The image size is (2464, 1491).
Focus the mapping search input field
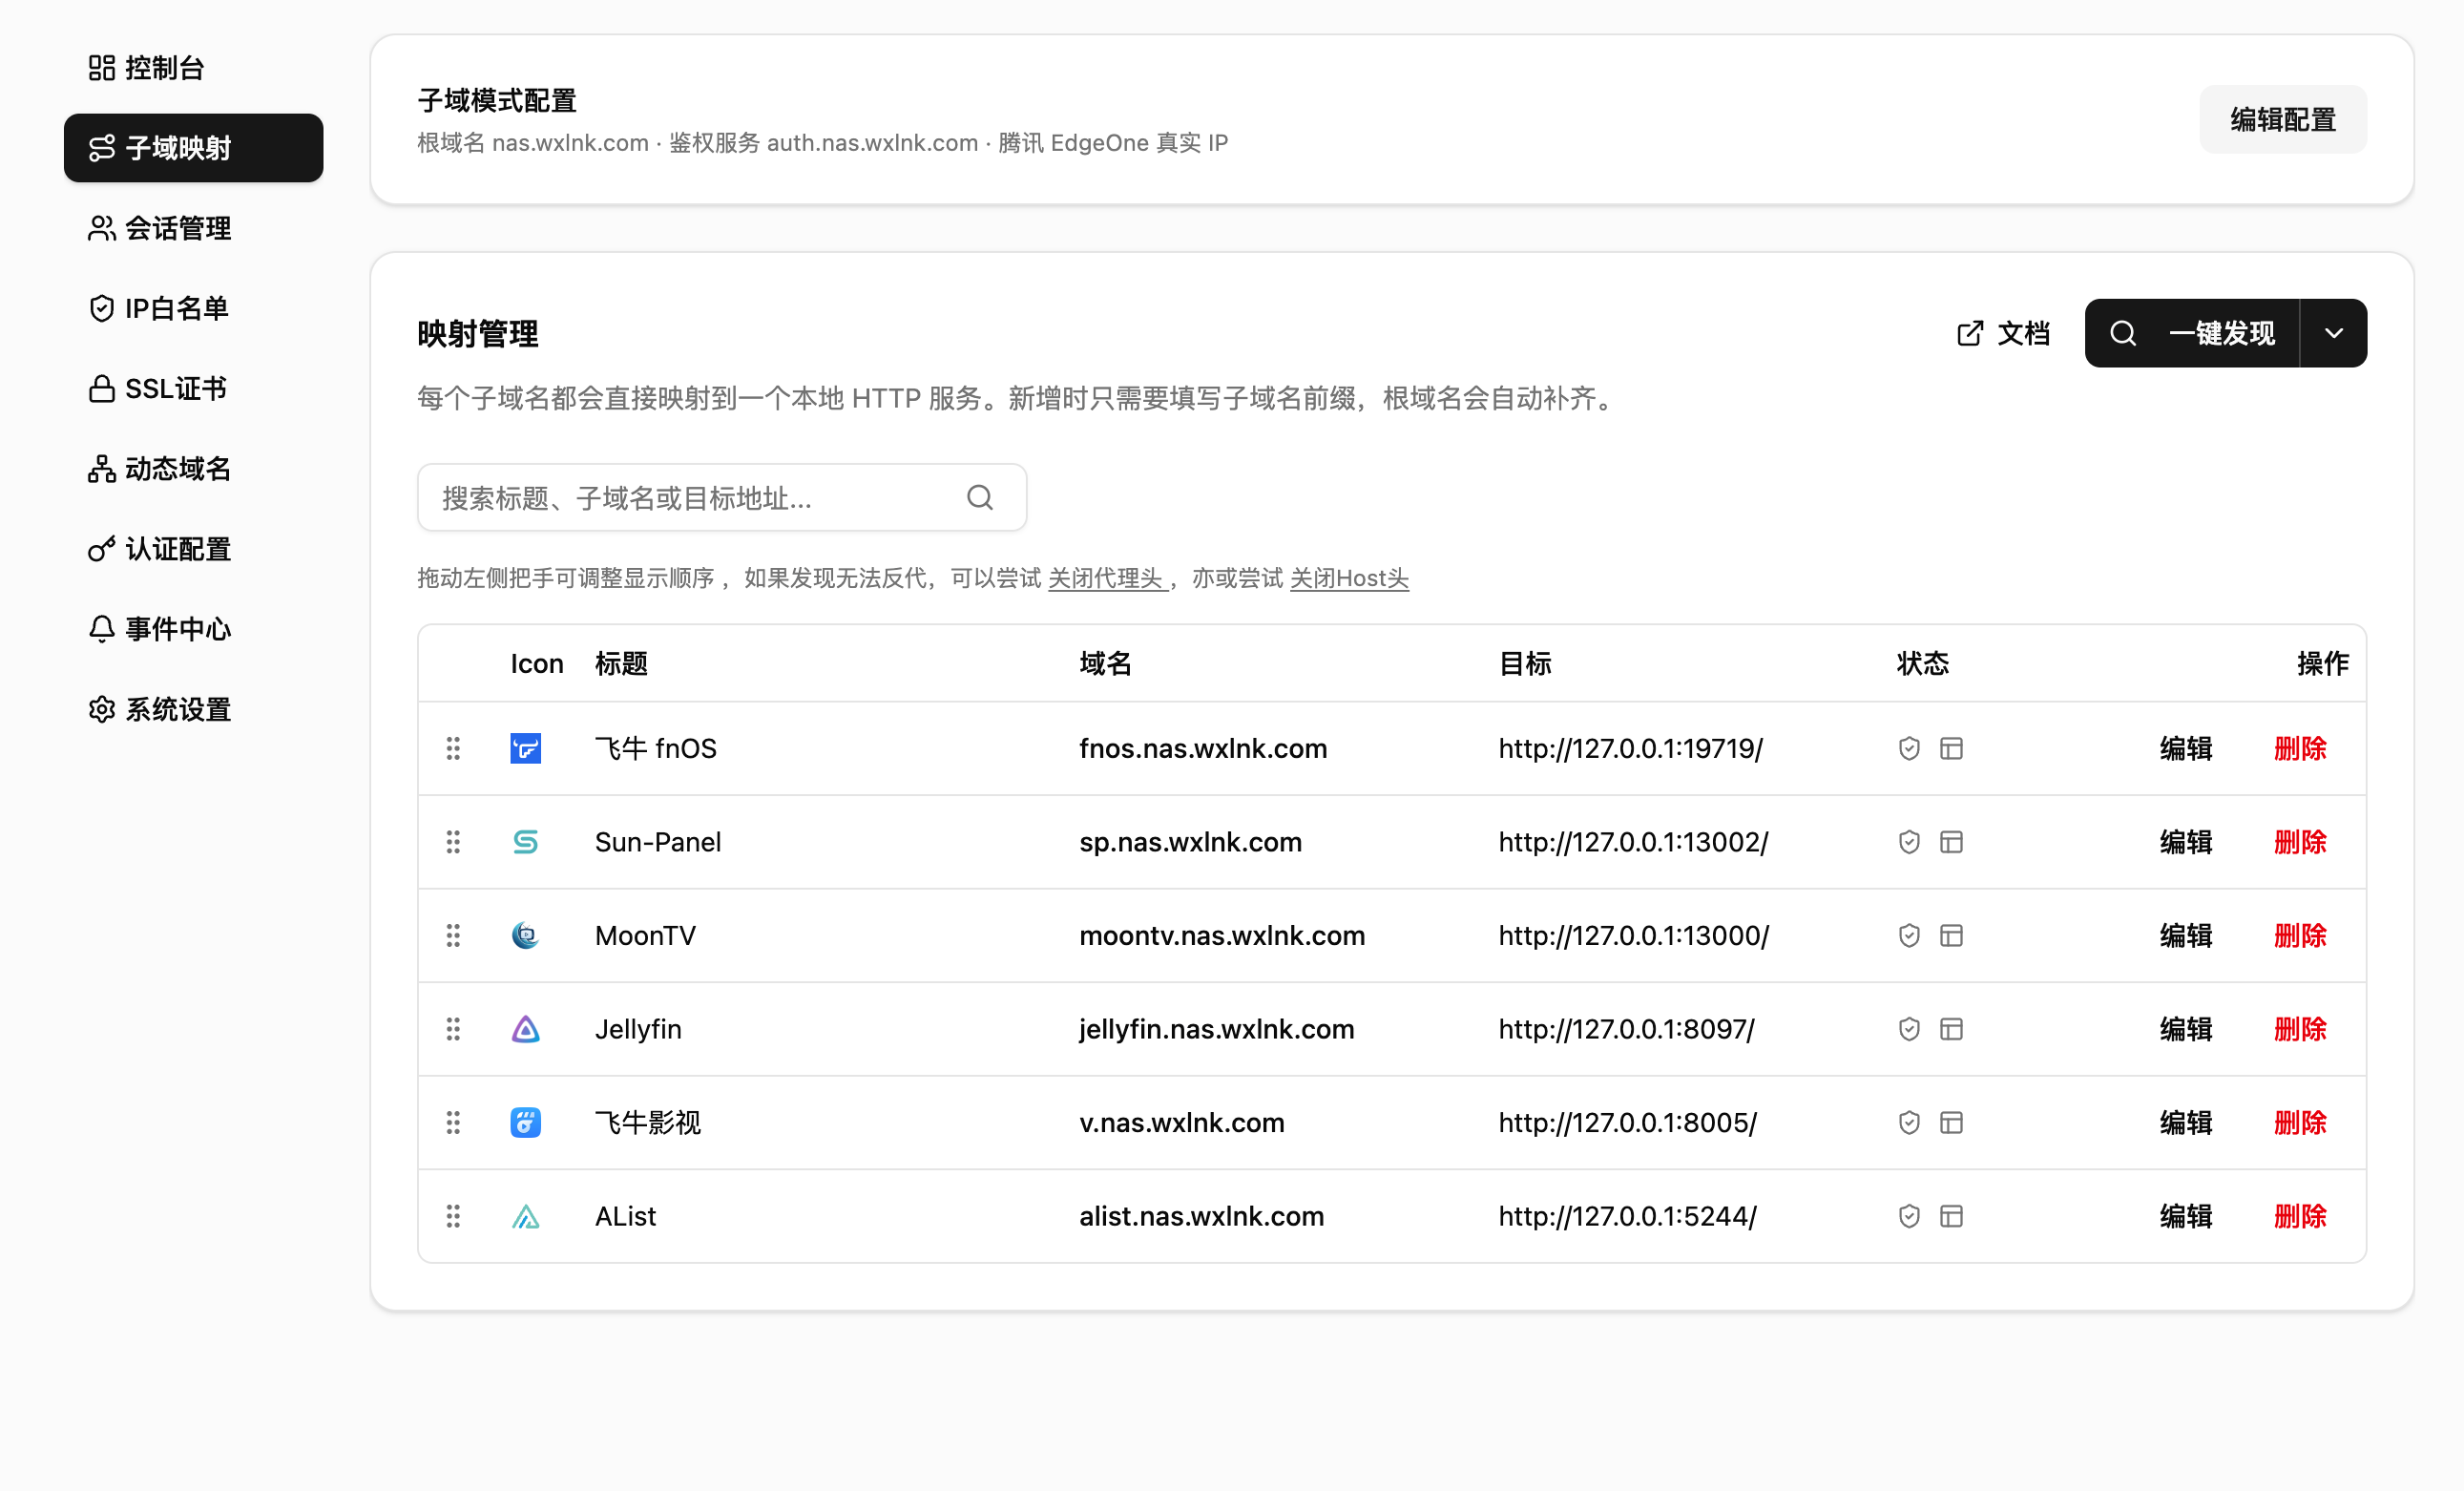tap(690, 497)
